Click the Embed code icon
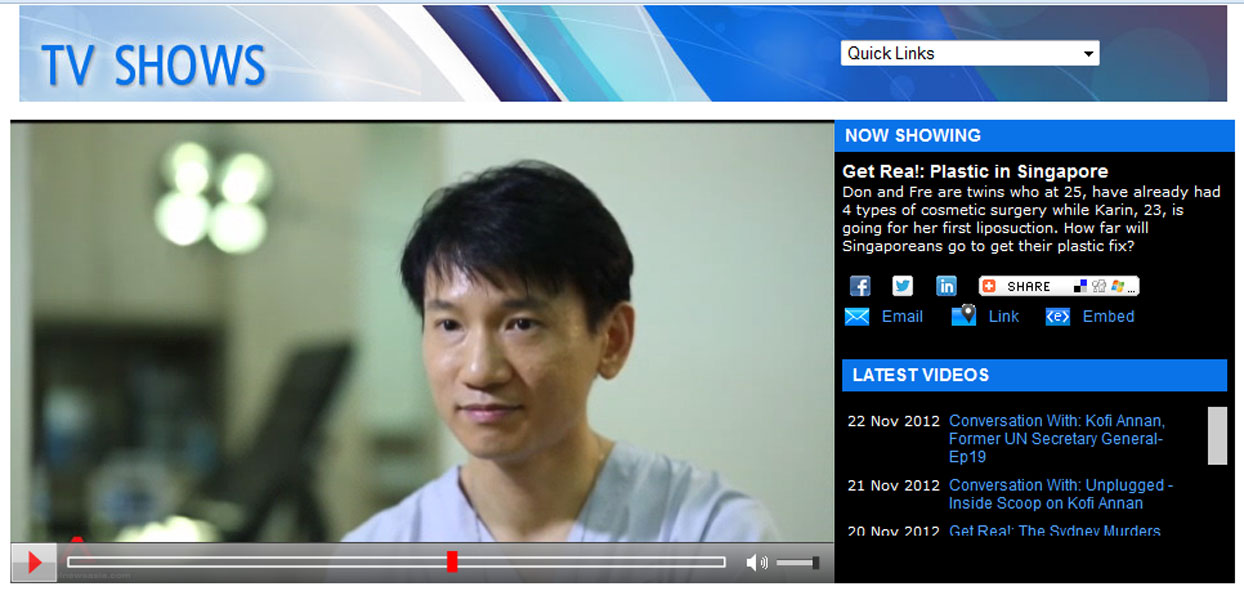 click(1058, 317)
